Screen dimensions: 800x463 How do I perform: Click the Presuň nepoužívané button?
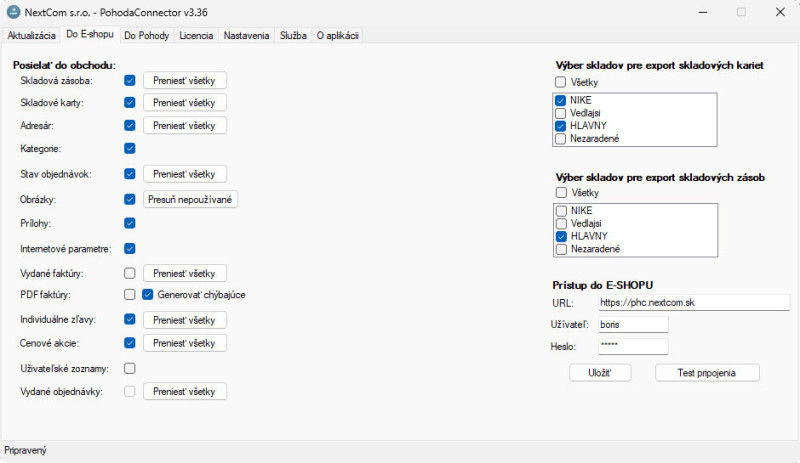pyautogui.click(x=190, y=199)
